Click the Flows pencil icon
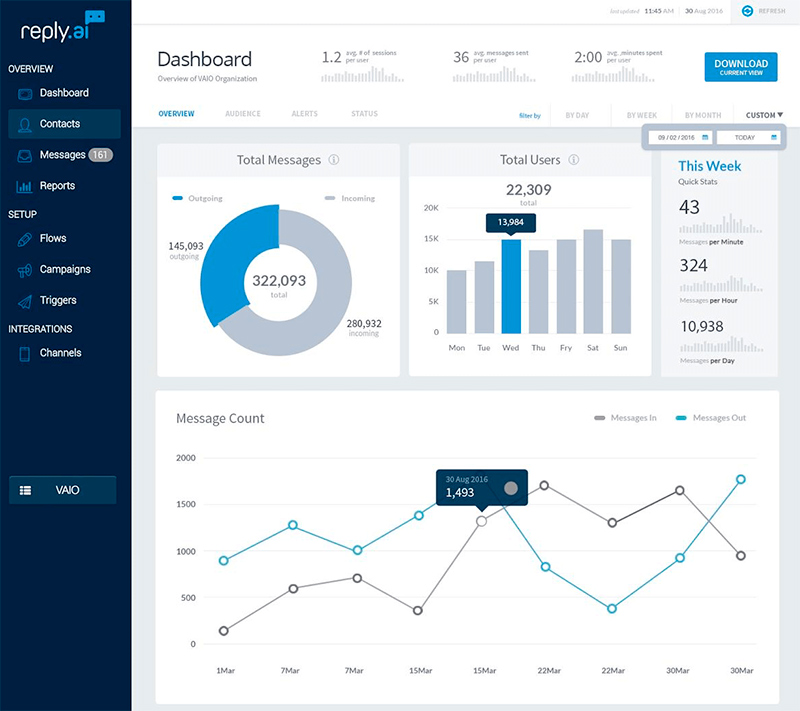The height and width of the screenshot is (711, 800). pyautogui.click(x=24, y=239)
